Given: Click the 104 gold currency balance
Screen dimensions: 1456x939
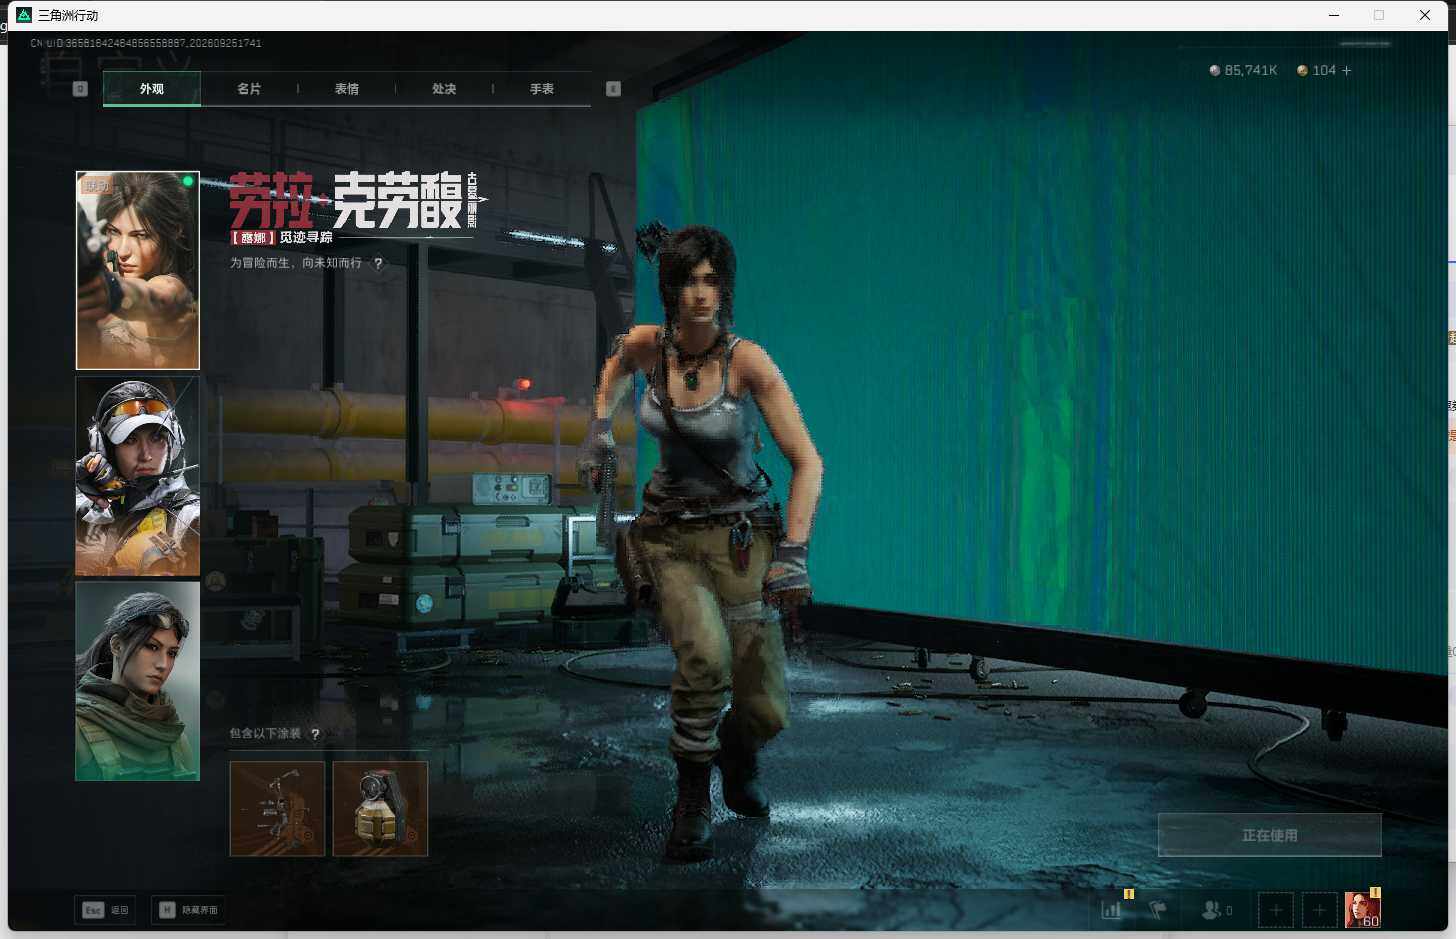Looking at the screenshot, I should tap(1316, 70).
